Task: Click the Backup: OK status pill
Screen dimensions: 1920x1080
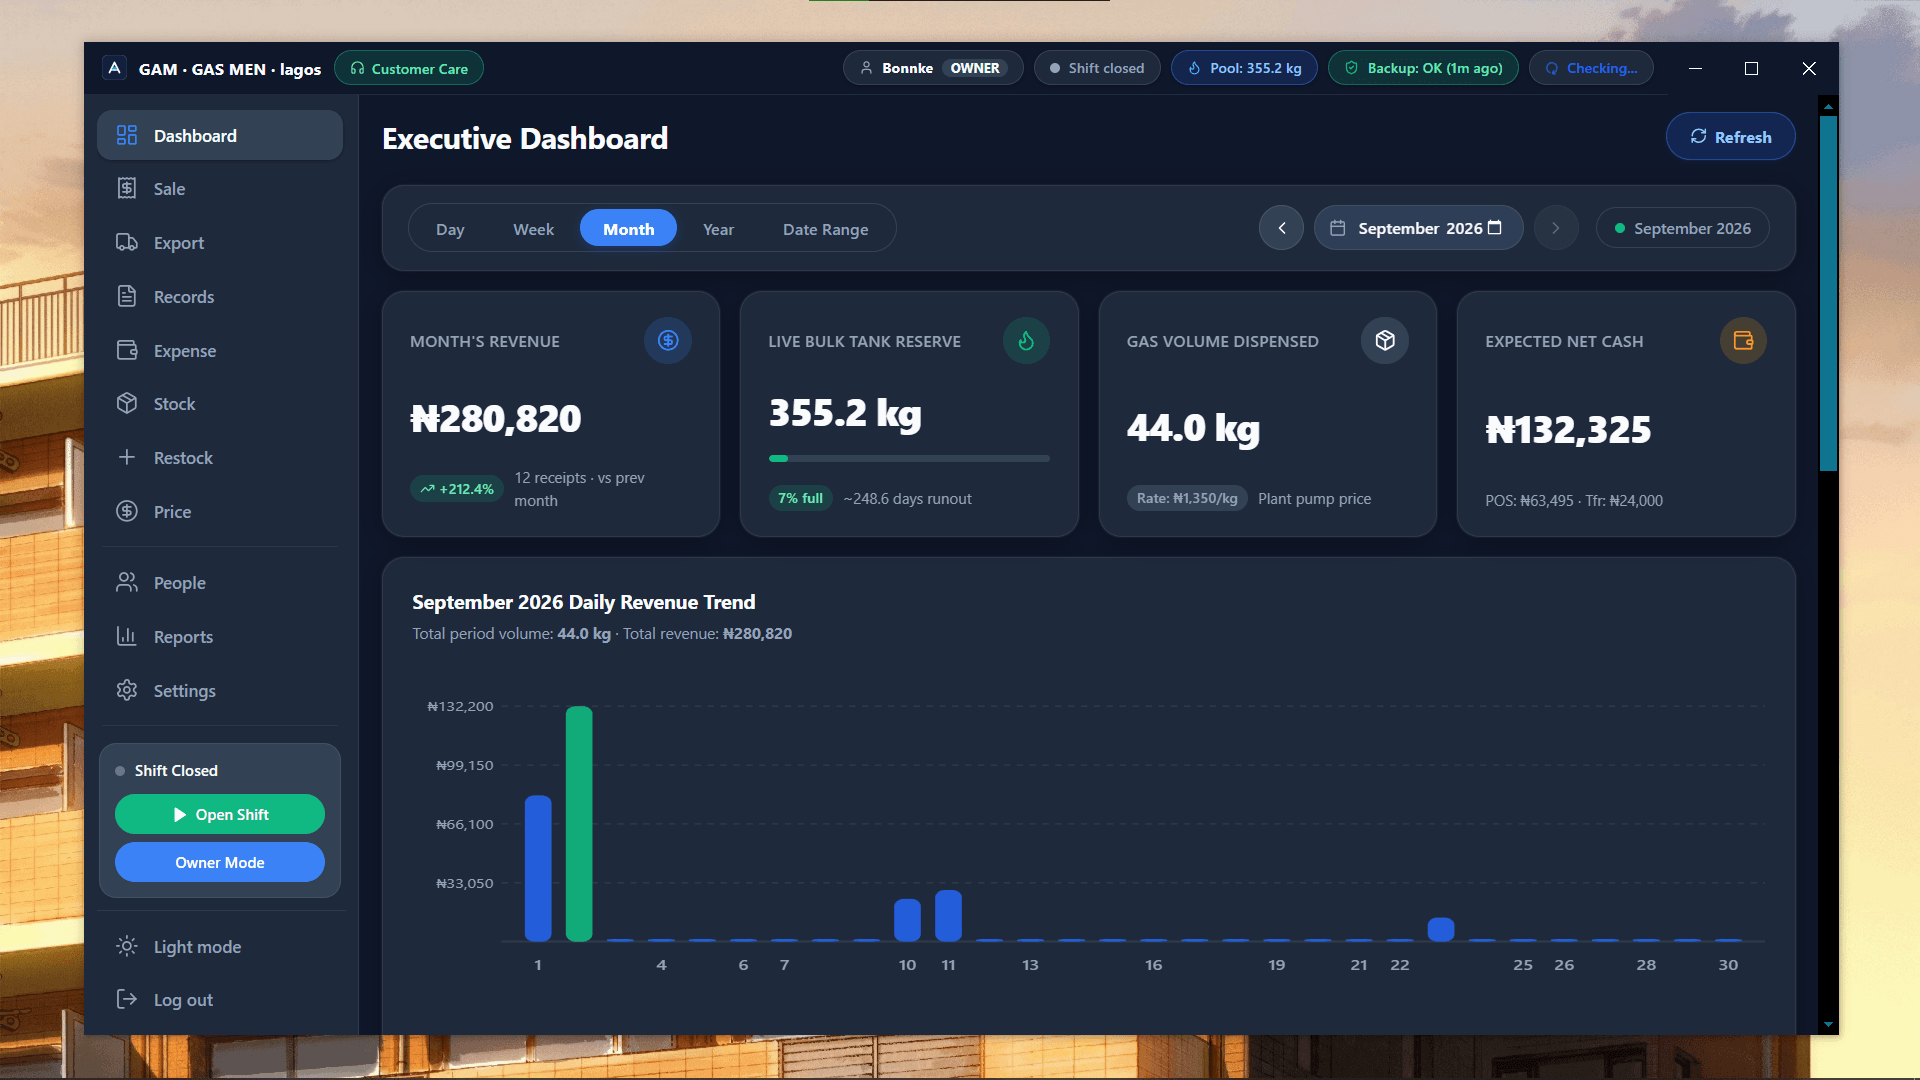Action: [1423, 68]
